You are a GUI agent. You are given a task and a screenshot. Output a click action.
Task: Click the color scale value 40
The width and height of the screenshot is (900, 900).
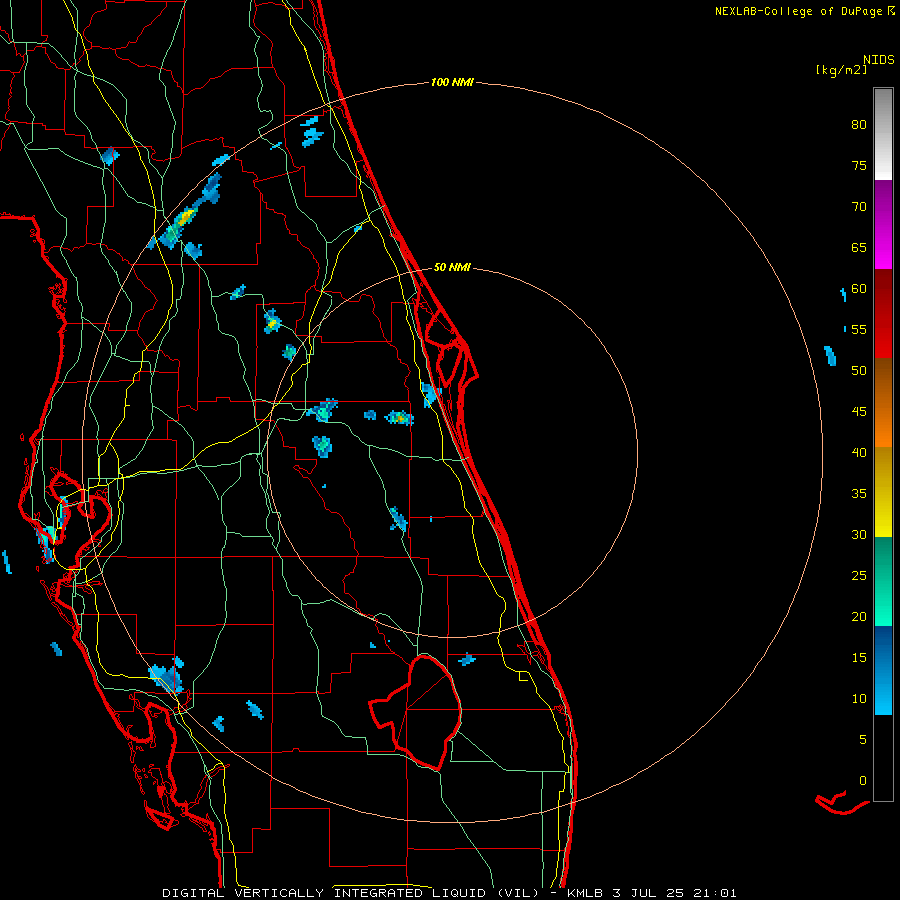coord(859,453)
